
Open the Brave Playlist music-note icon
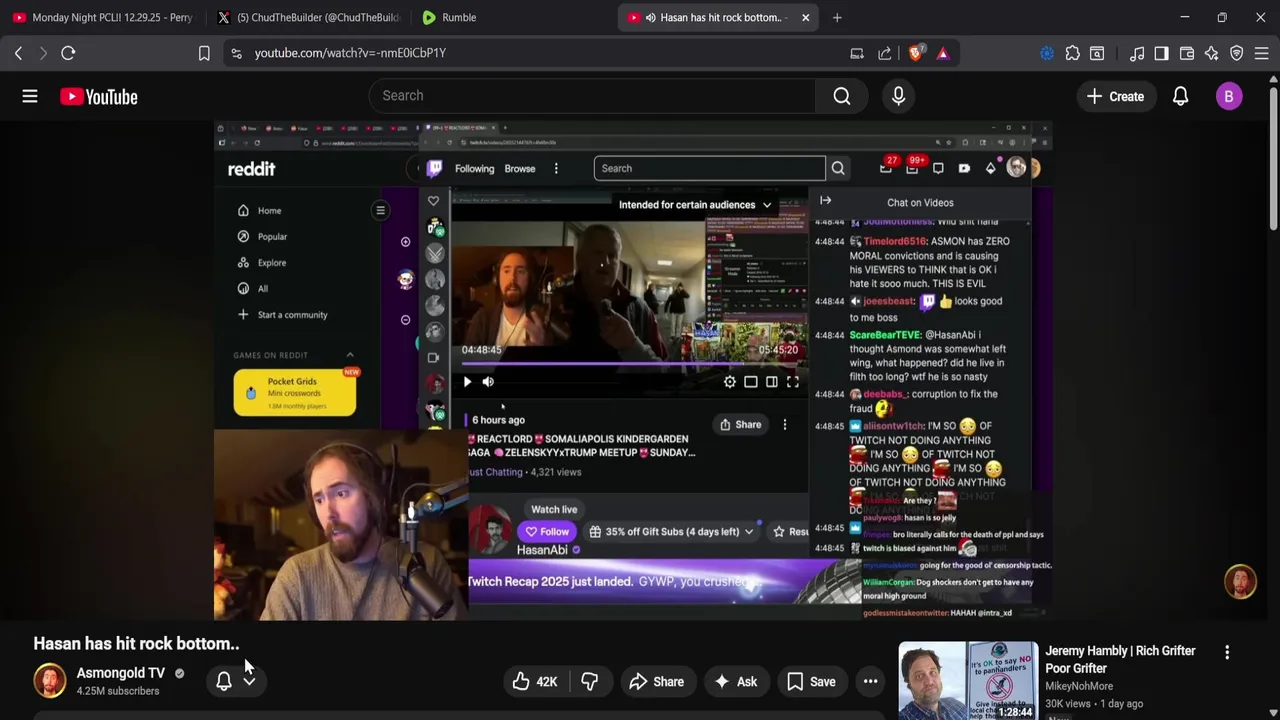coord(1137,53)
